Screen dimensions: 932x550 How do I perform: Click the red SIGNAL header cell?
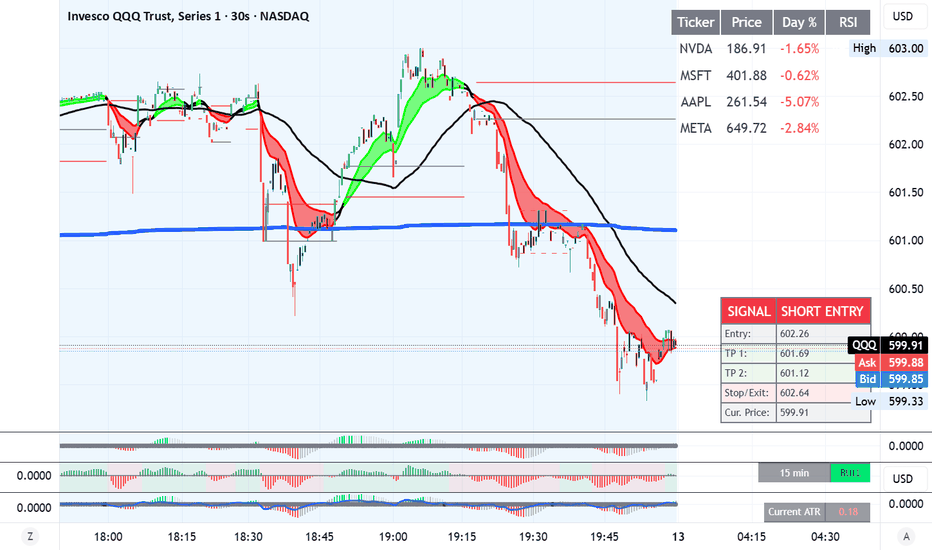pyautogui.click(x=748, y=312)
